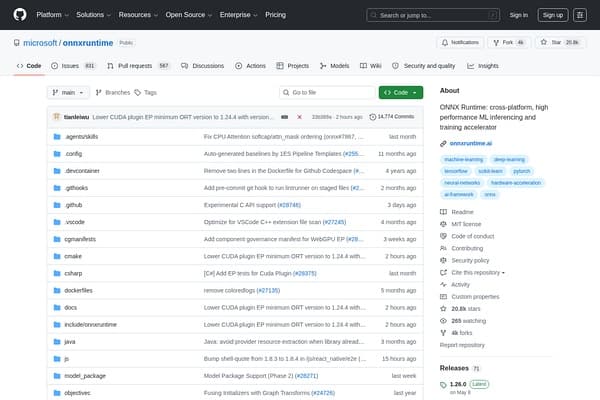The image size is (600, 400).
Task: Open the docs folder
Action: tap(70, 308)
